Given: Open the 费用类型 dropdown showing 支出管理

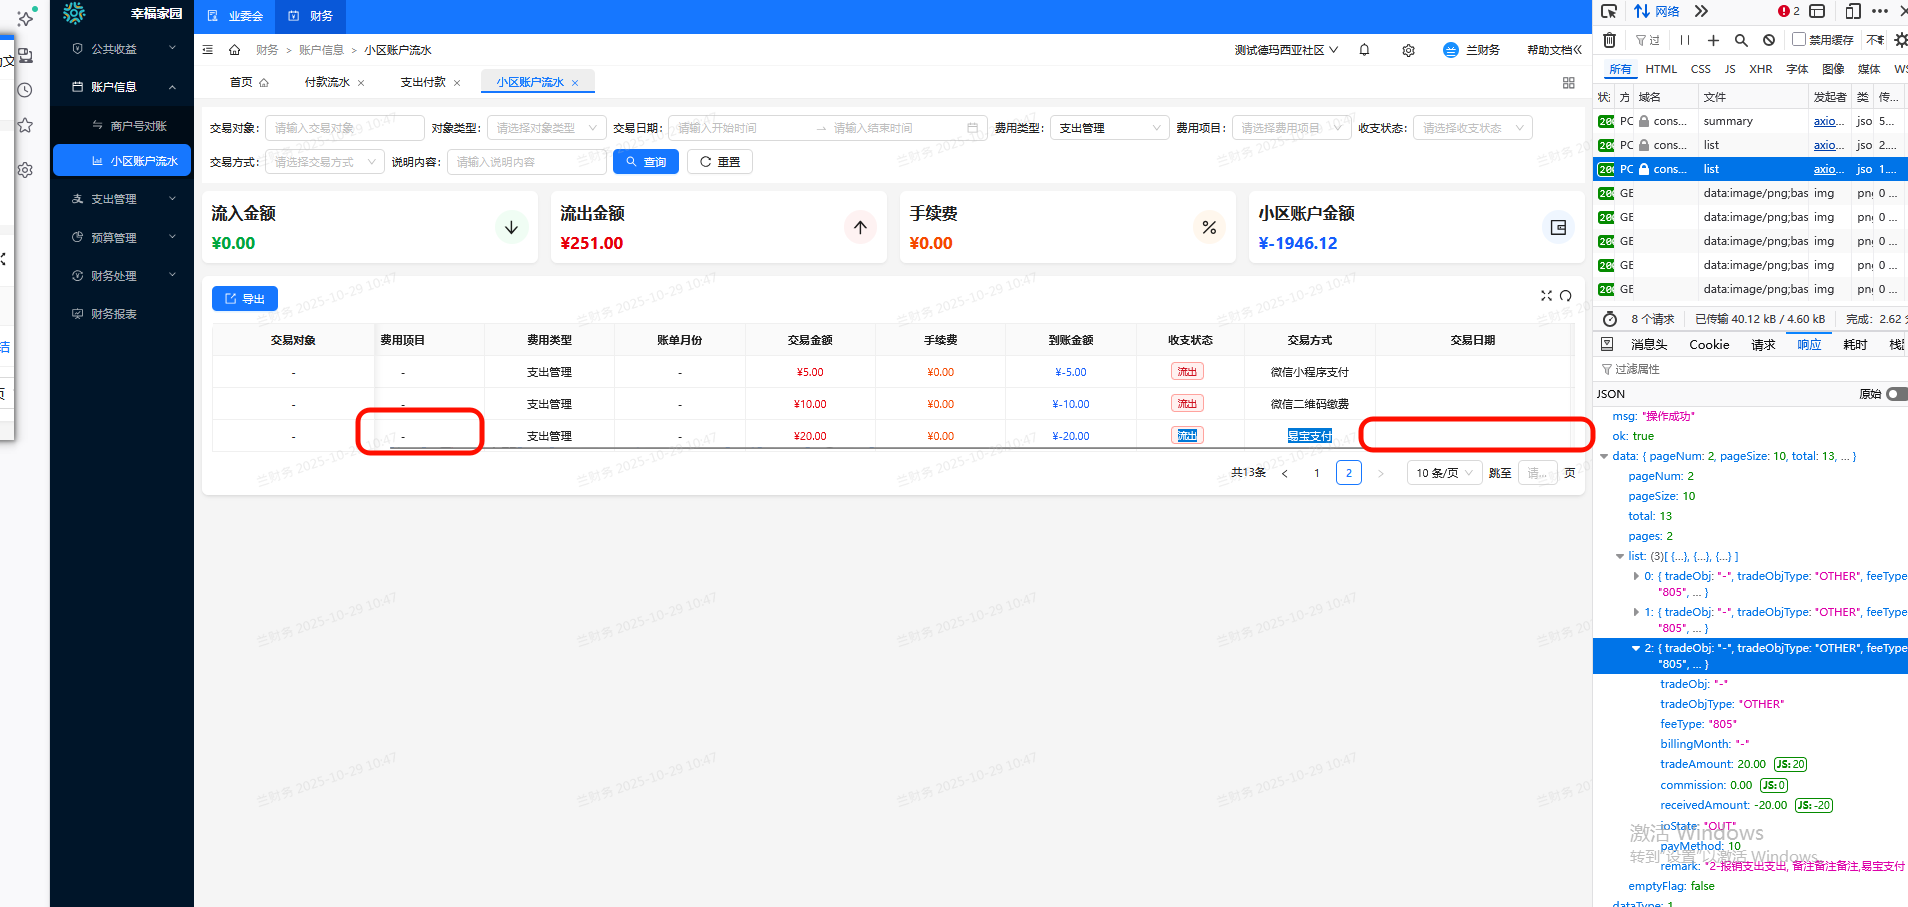Looking at the screenshot, I should point(1109,128).
